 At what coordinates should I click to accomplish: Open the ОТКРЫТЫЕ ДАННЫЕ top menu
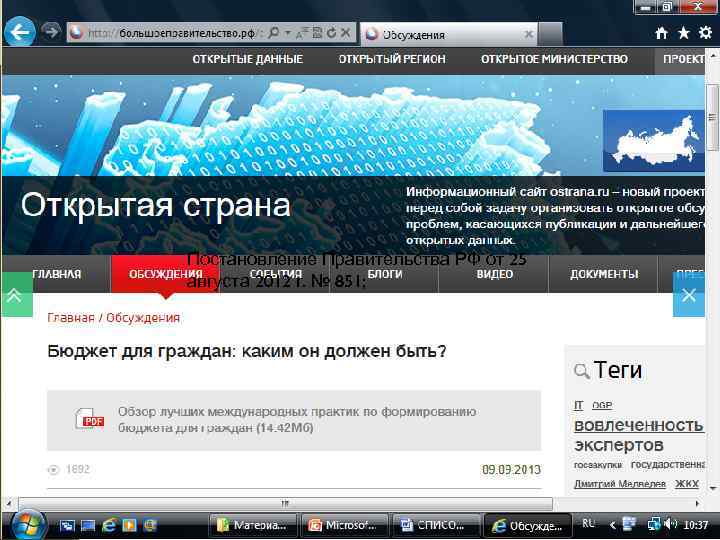point(248,59)
